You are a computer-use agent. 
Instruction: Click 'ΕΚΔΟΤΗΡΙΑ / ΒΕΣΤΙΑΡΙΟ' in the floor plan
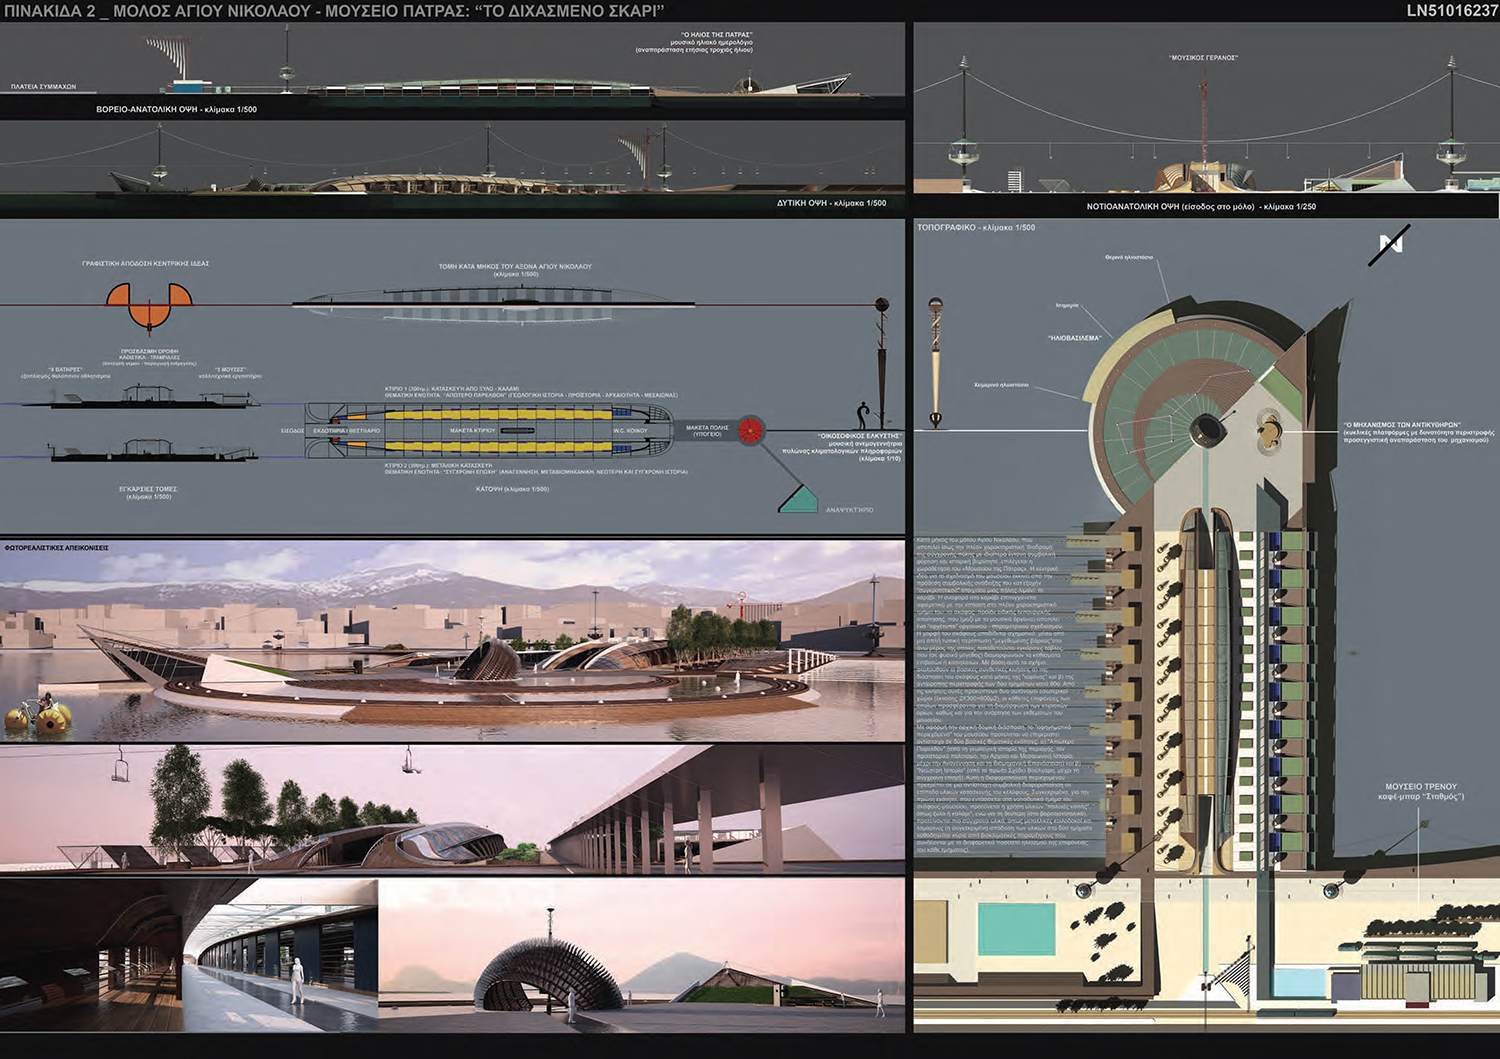tap(347, 431)
